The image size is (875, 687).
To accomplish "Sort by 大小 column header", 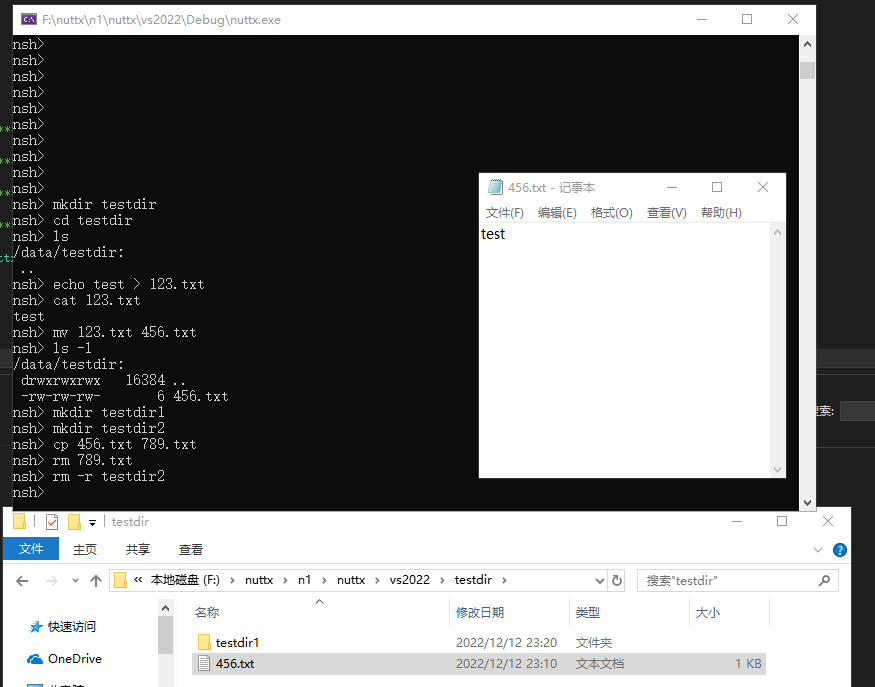I will 708,613.
